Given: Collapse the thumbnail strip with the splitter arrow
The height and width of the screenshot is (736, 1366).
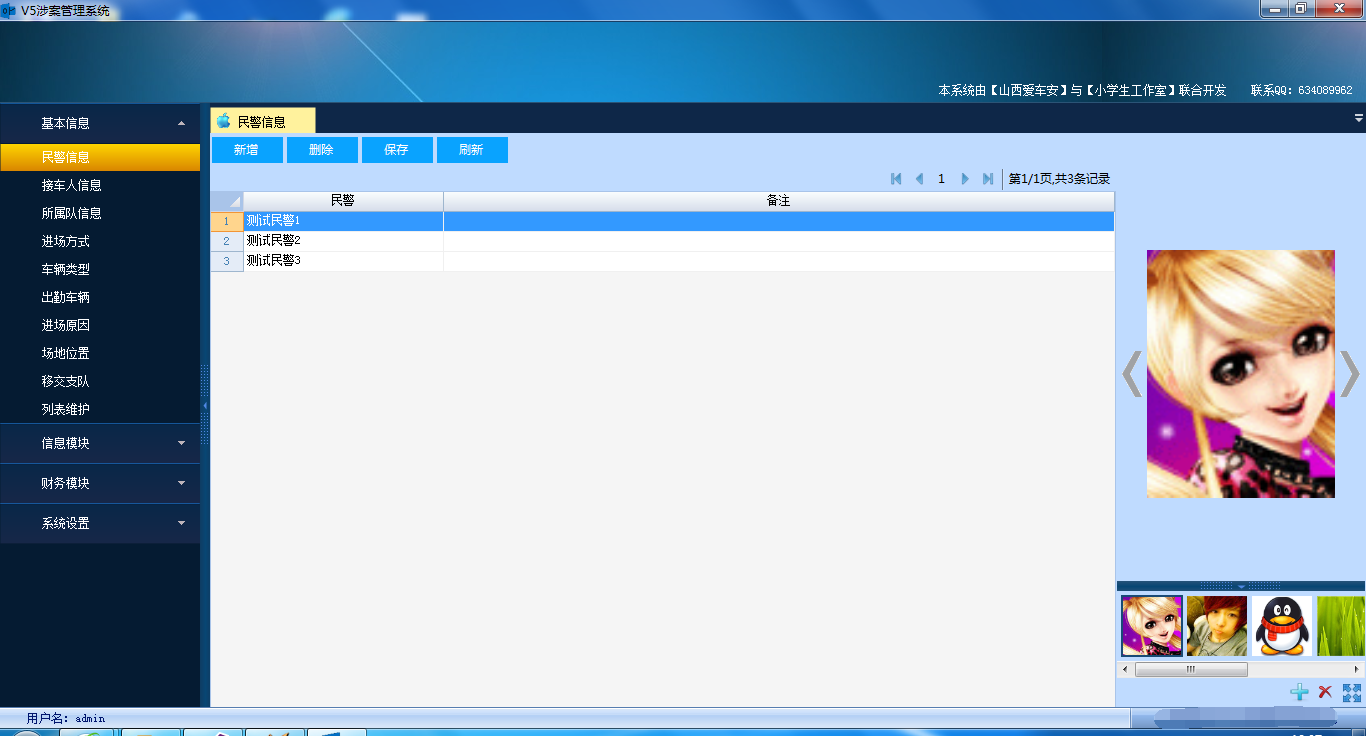Looking at the screenshot, I should point(1241,586).
